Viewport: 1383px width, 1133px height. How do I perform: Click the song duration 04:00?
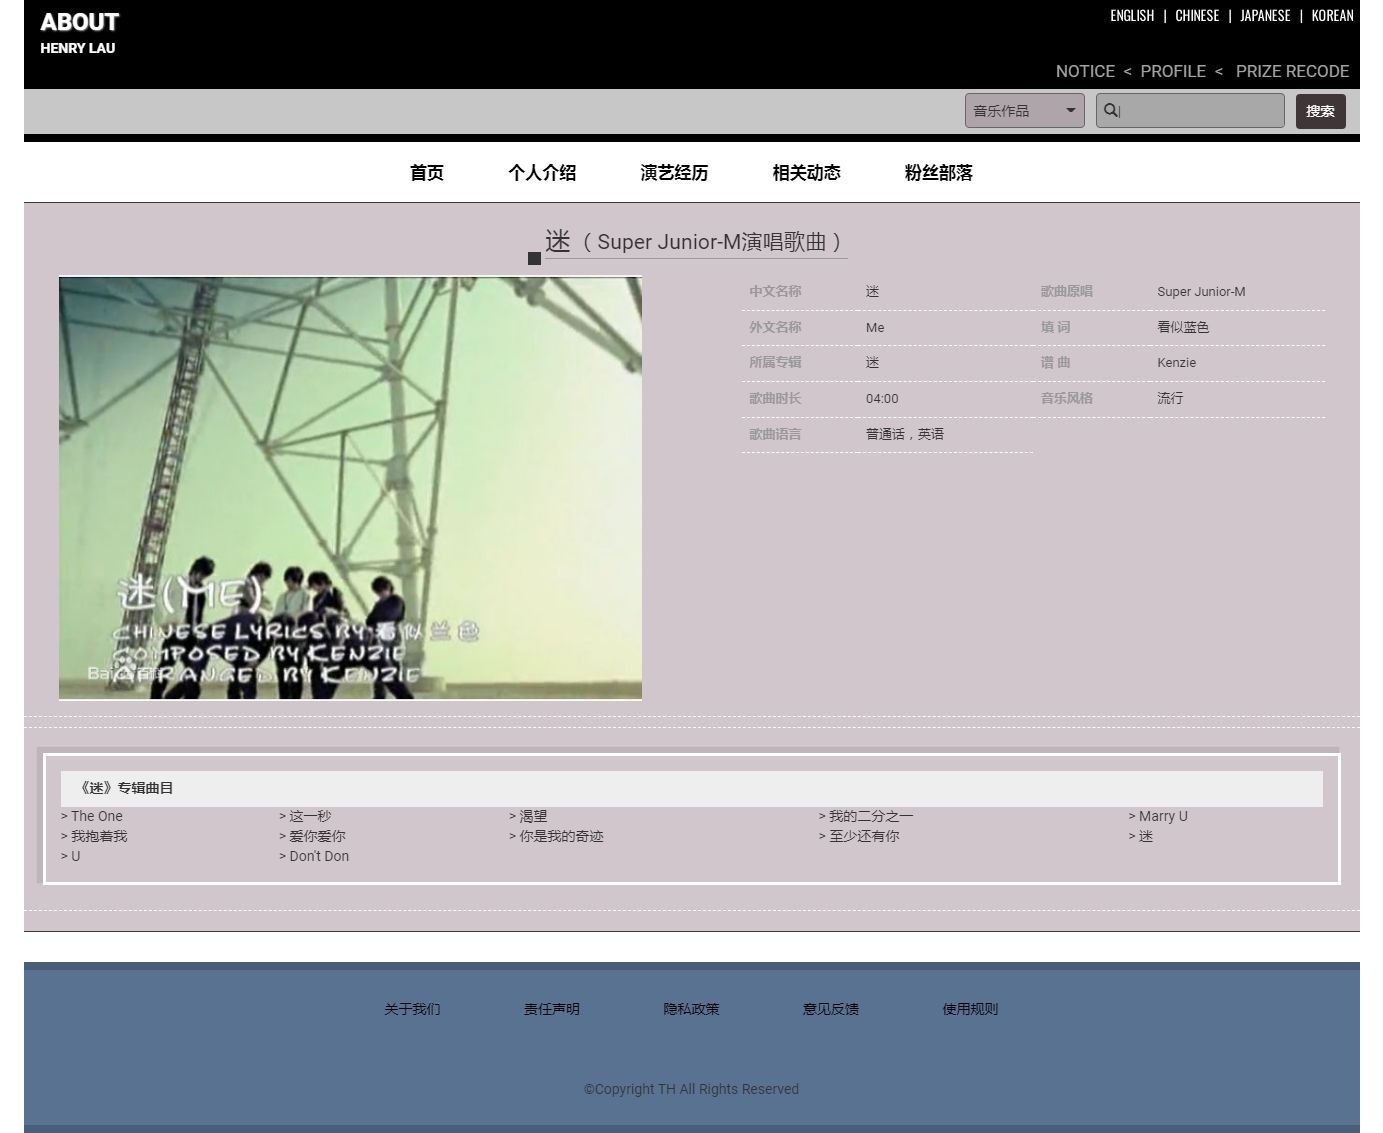[x=882, y=398]
